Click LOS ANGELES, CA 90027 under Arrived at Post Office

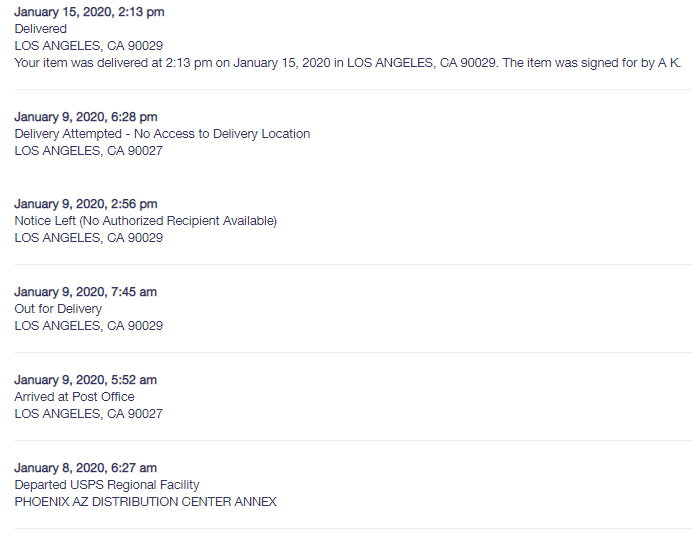[89, 414]
